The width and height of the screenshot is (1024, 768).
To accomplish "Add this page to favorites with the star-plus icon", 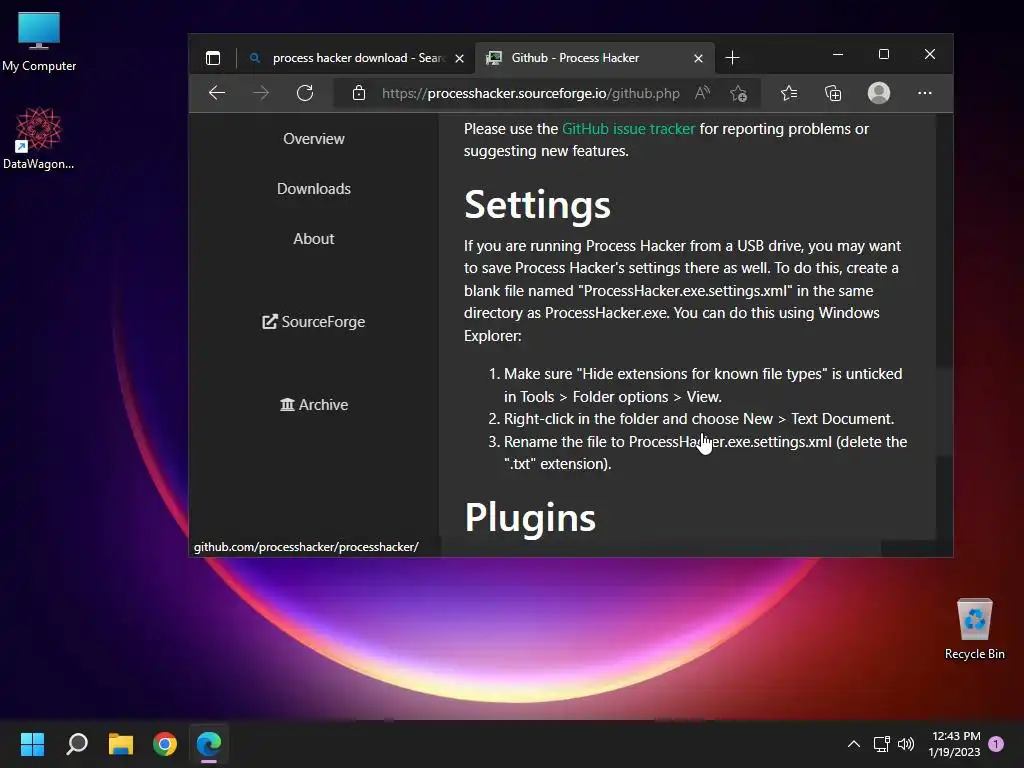I will (x=739, y=93).
